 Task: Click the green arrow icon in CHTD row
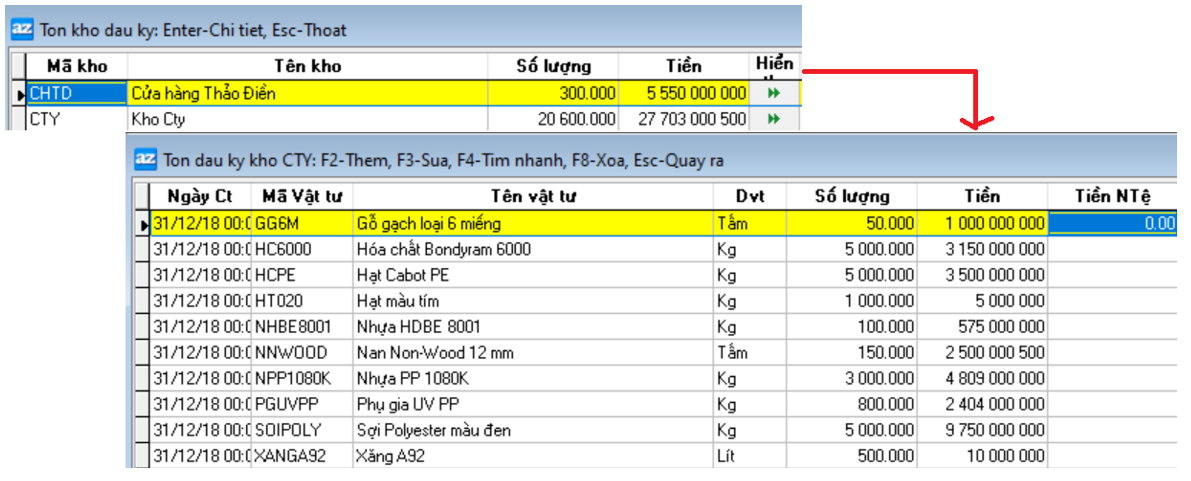tap(773, 94)
